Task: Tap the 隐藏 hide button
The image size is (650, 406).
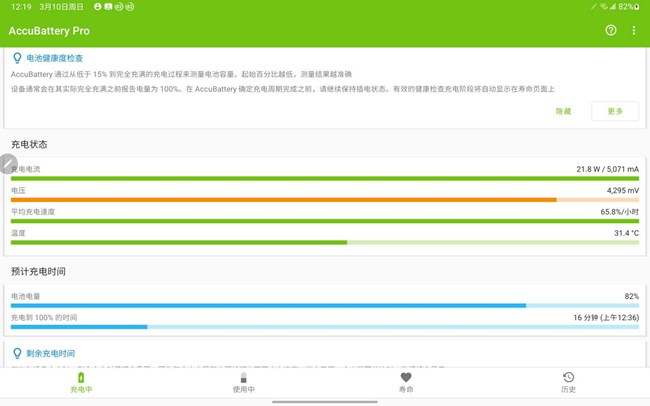Action: coord(563,111)
